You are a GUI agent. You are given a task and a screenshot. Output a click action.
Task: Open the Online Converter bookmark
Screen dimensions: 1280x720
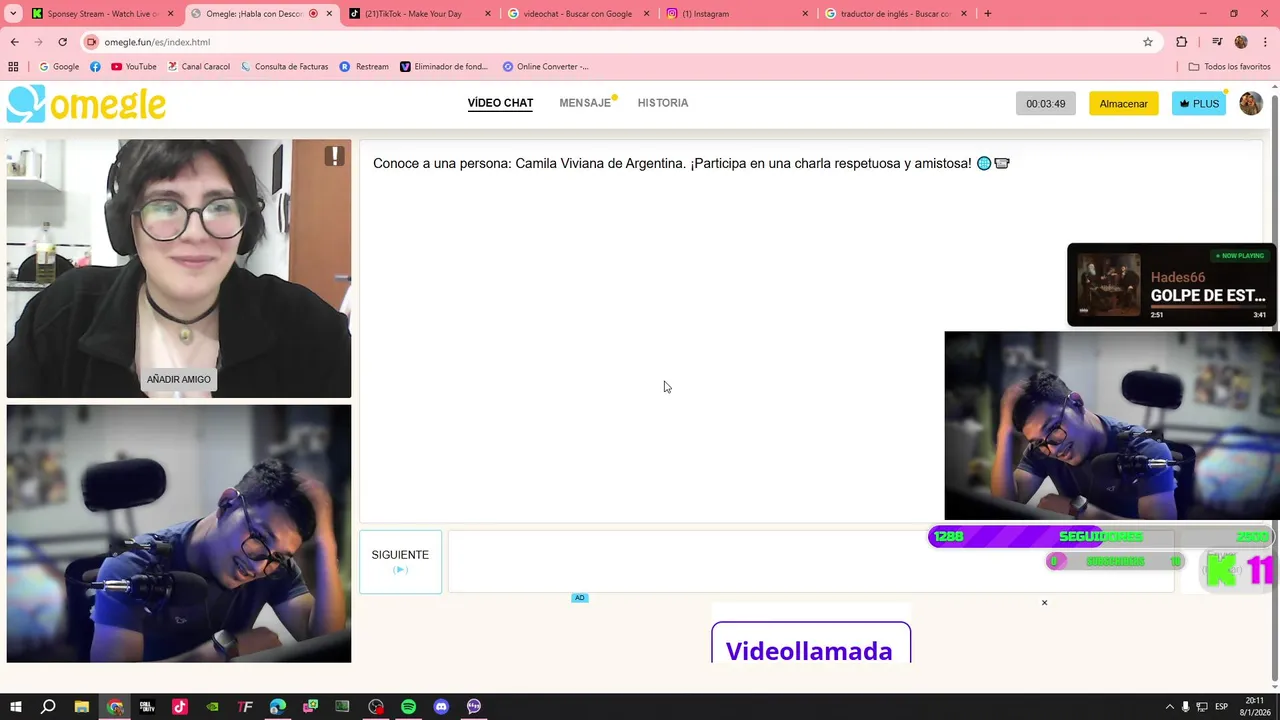(545, 66)
